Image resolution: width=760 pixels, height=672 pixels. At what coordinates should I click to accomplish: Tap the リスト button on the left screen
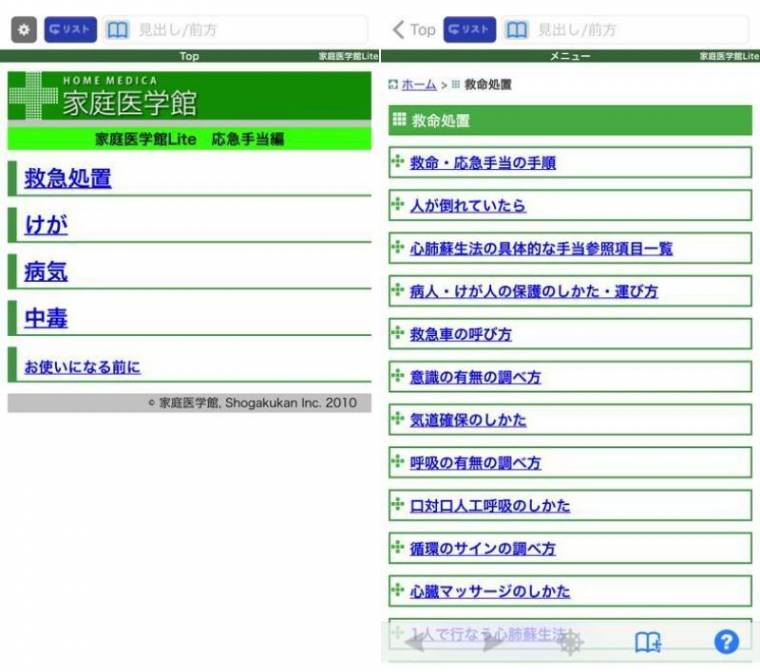tap(71, 30)
